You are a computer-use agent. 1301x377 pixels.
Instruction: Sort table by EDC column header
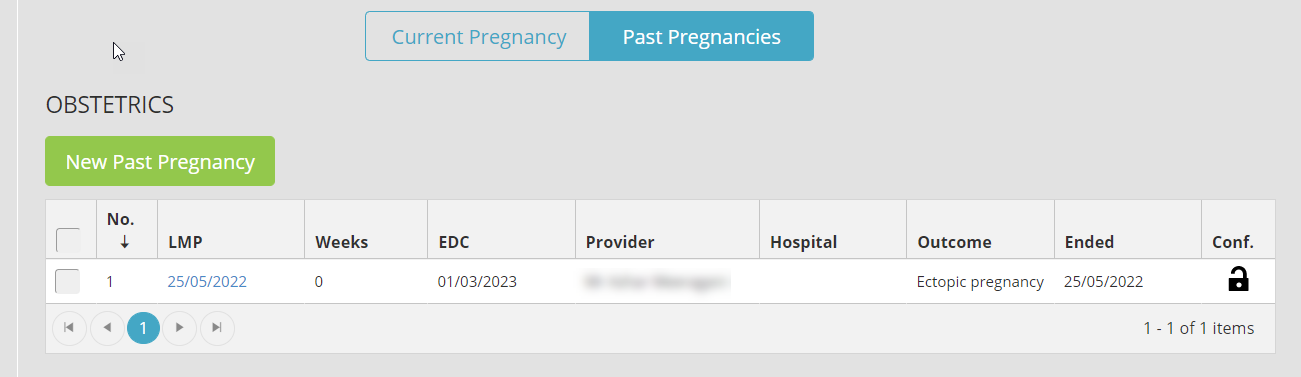click(x=454, y=242)
